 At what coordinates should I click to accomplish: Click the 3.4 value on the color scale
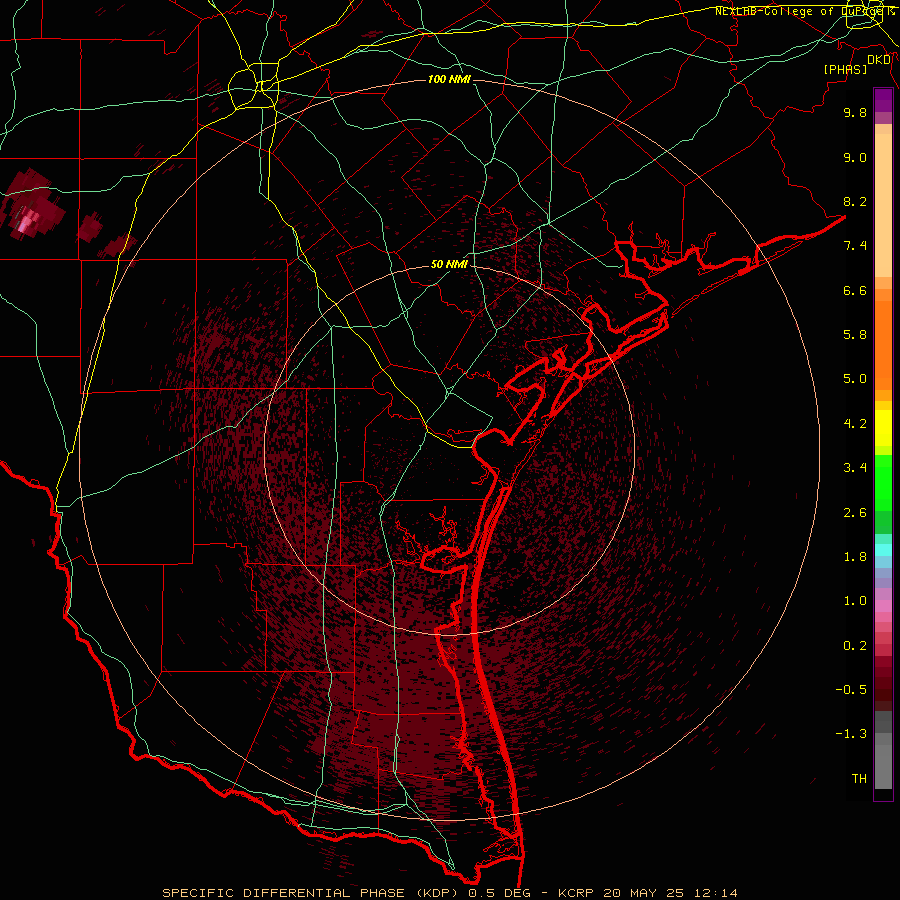point(855,468)
